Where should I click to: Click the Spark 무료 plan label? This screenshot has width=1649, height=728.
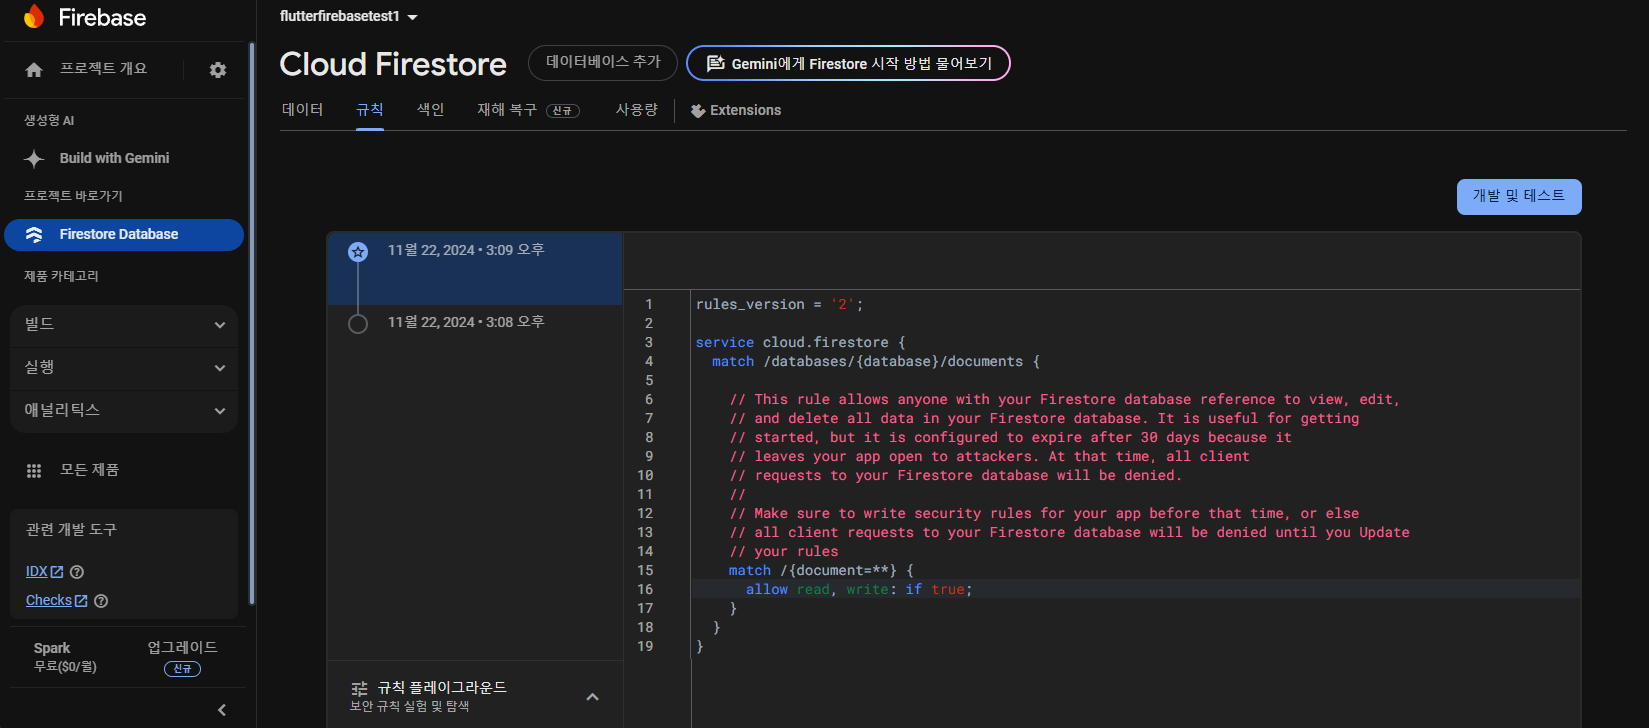(66, 657)
